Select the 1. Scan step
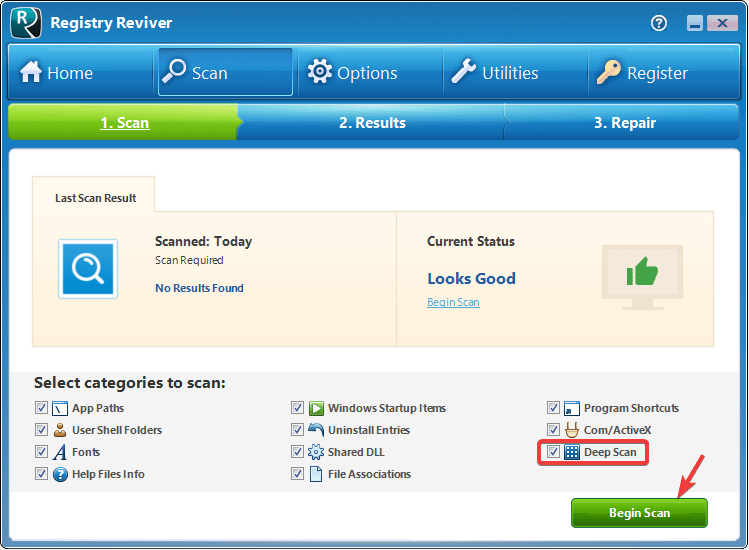The width and height of the screenshot is (749, 550). [x=125, y=123]
